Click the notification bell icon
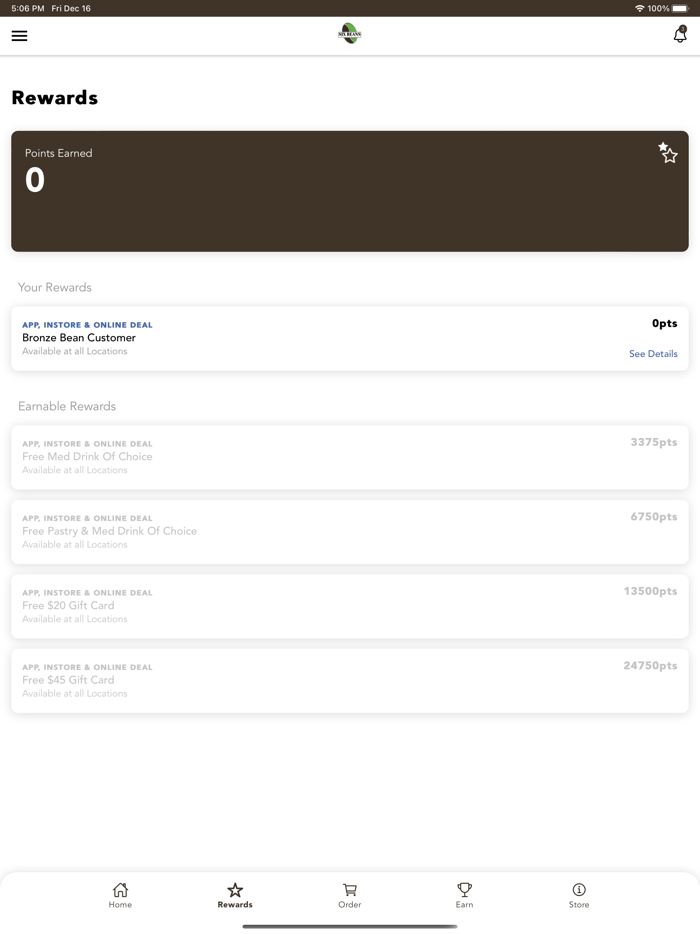700x934 pixels. coord(680,34)
